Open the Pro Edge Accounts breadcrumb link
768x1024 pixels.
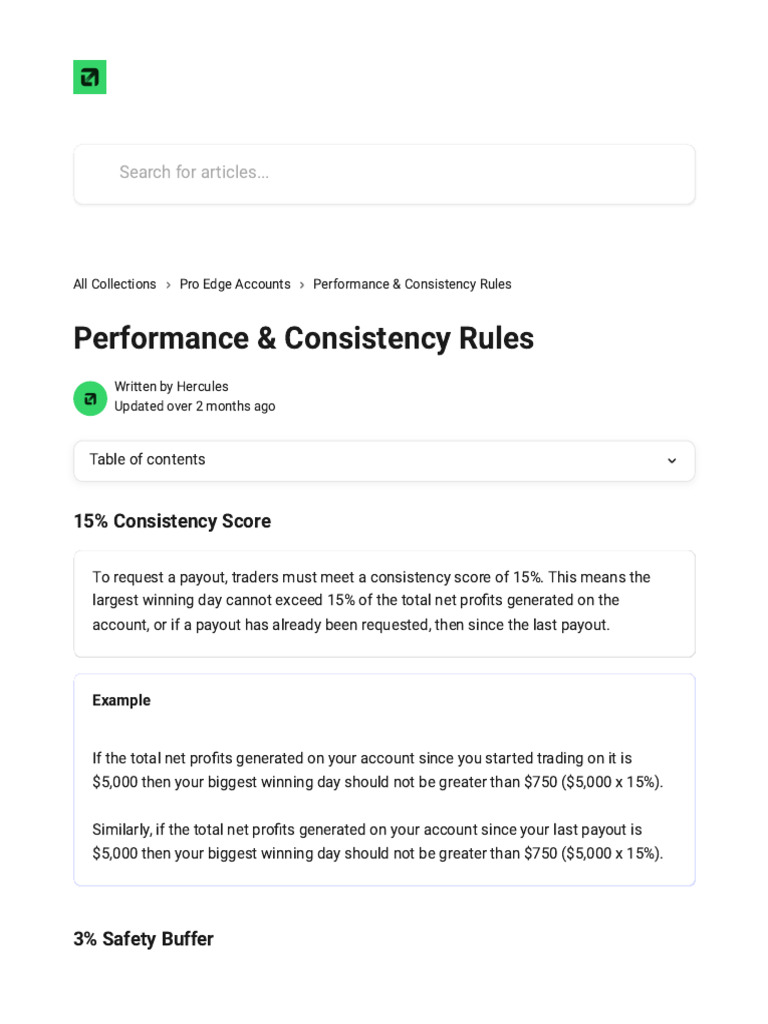pos(235,284)
